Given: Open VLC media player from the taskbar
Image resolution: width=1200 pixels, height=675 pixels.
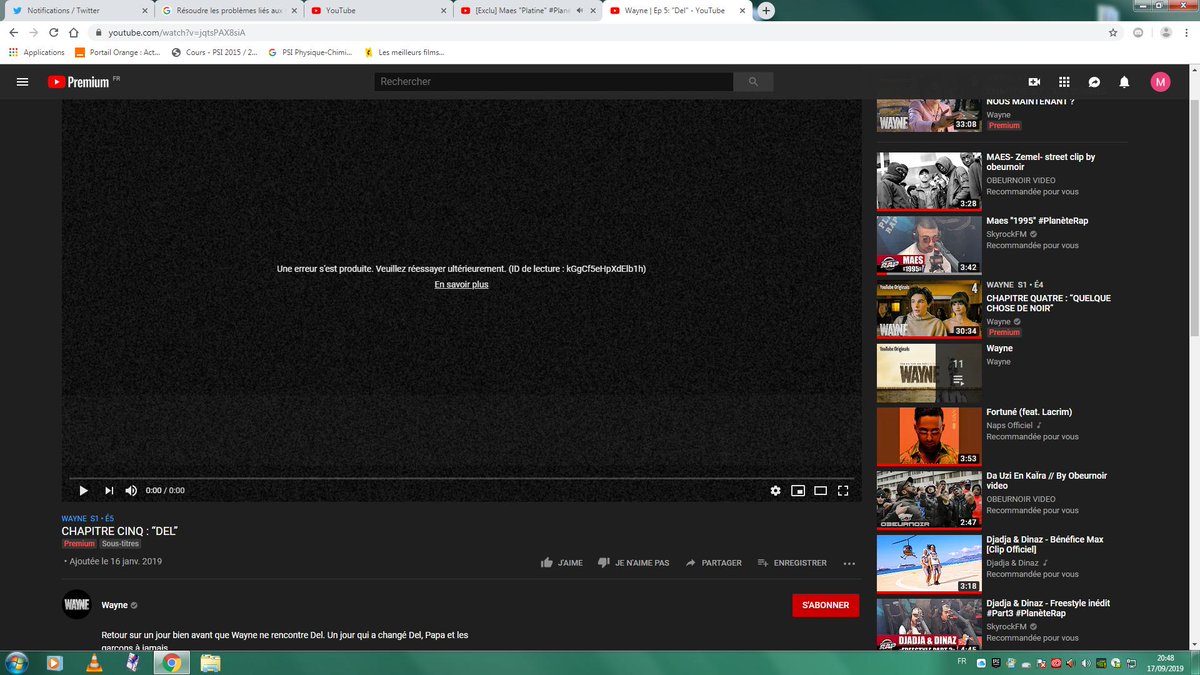Looking at the screenshot, I should [93, 662].
